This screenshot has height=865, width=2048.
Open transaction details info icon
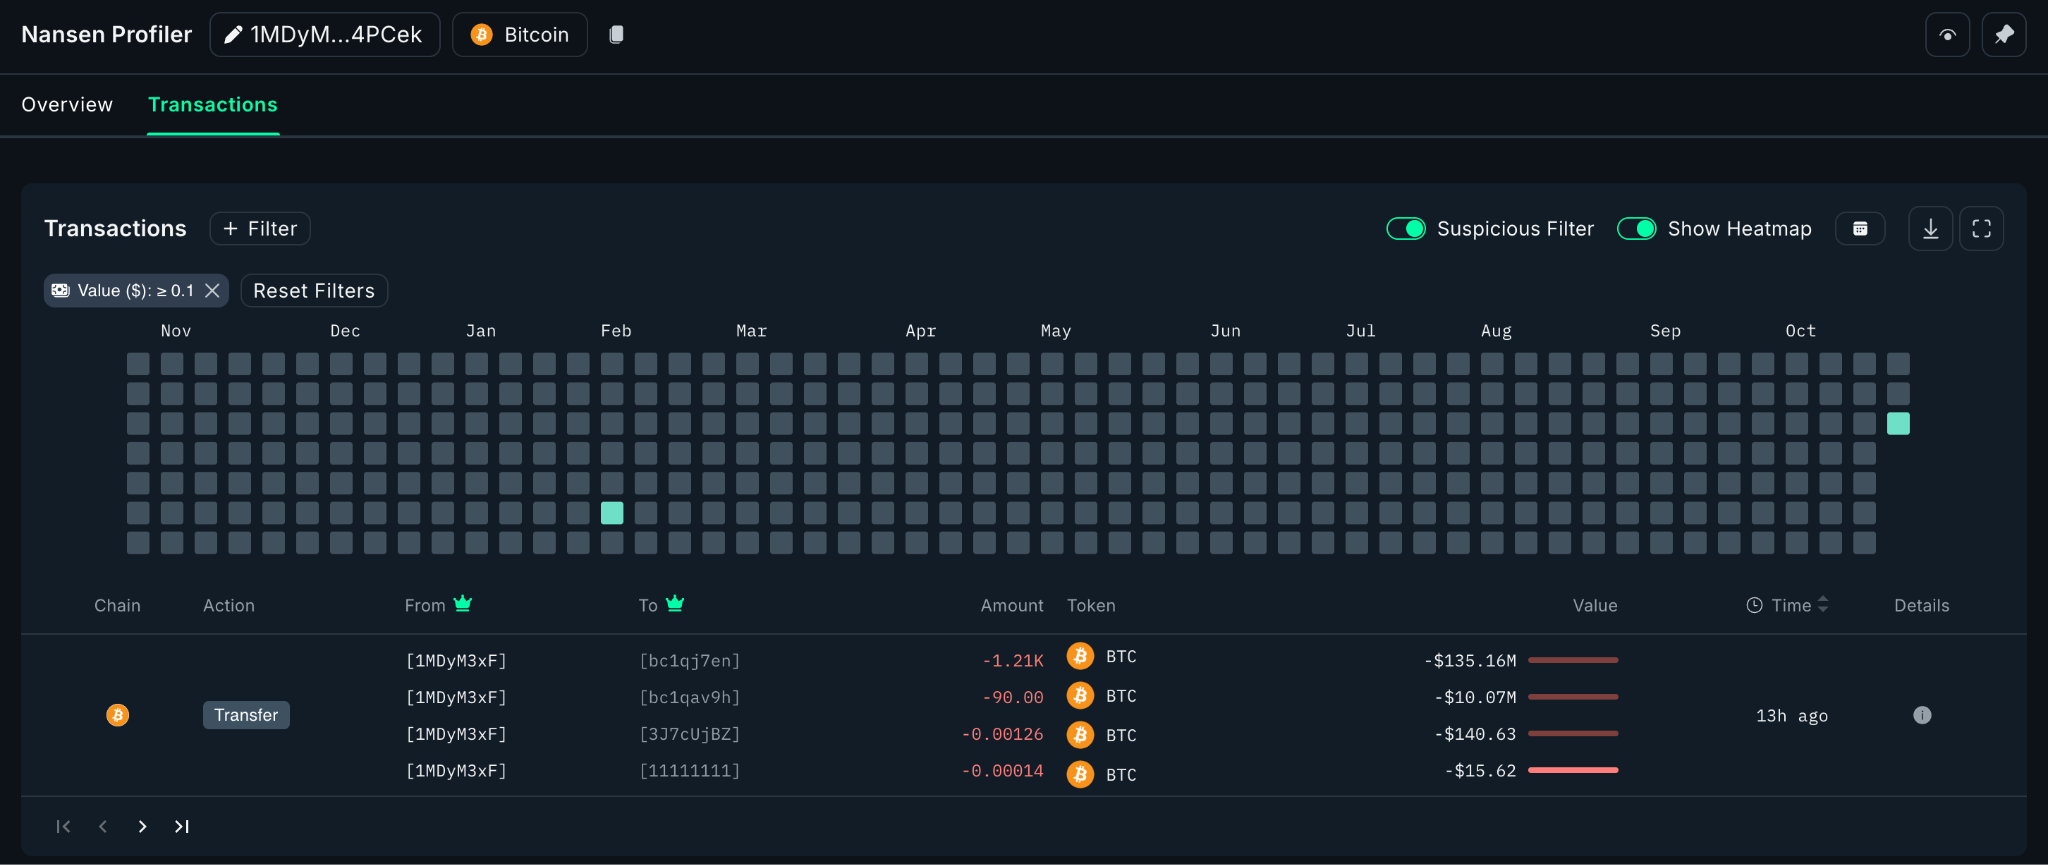(x=1921, y=715)
